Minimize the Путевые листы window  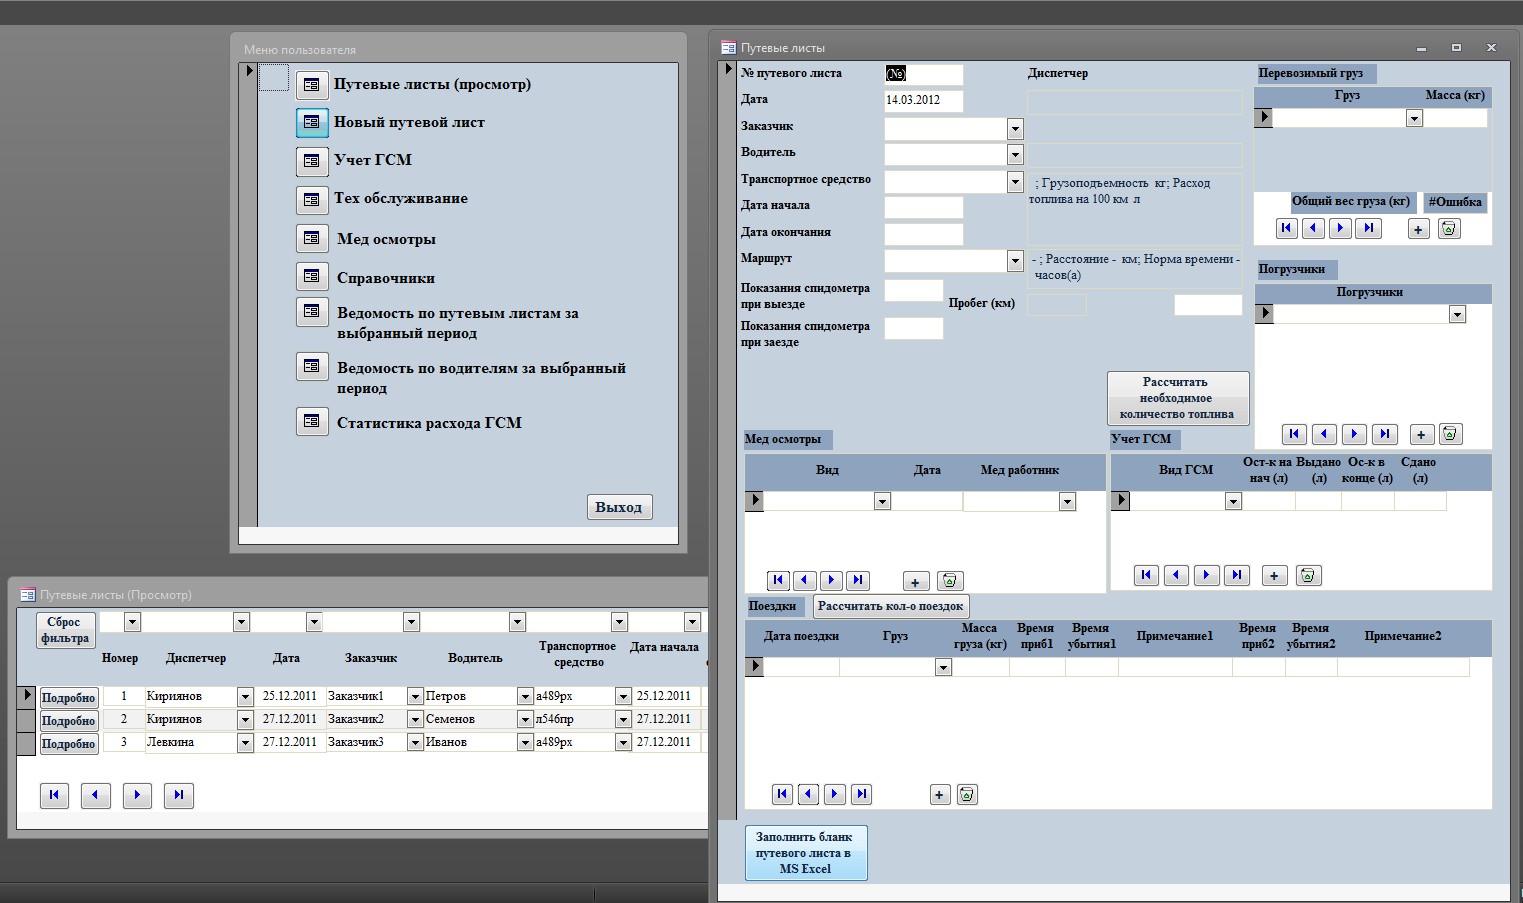click(1421, 48)
